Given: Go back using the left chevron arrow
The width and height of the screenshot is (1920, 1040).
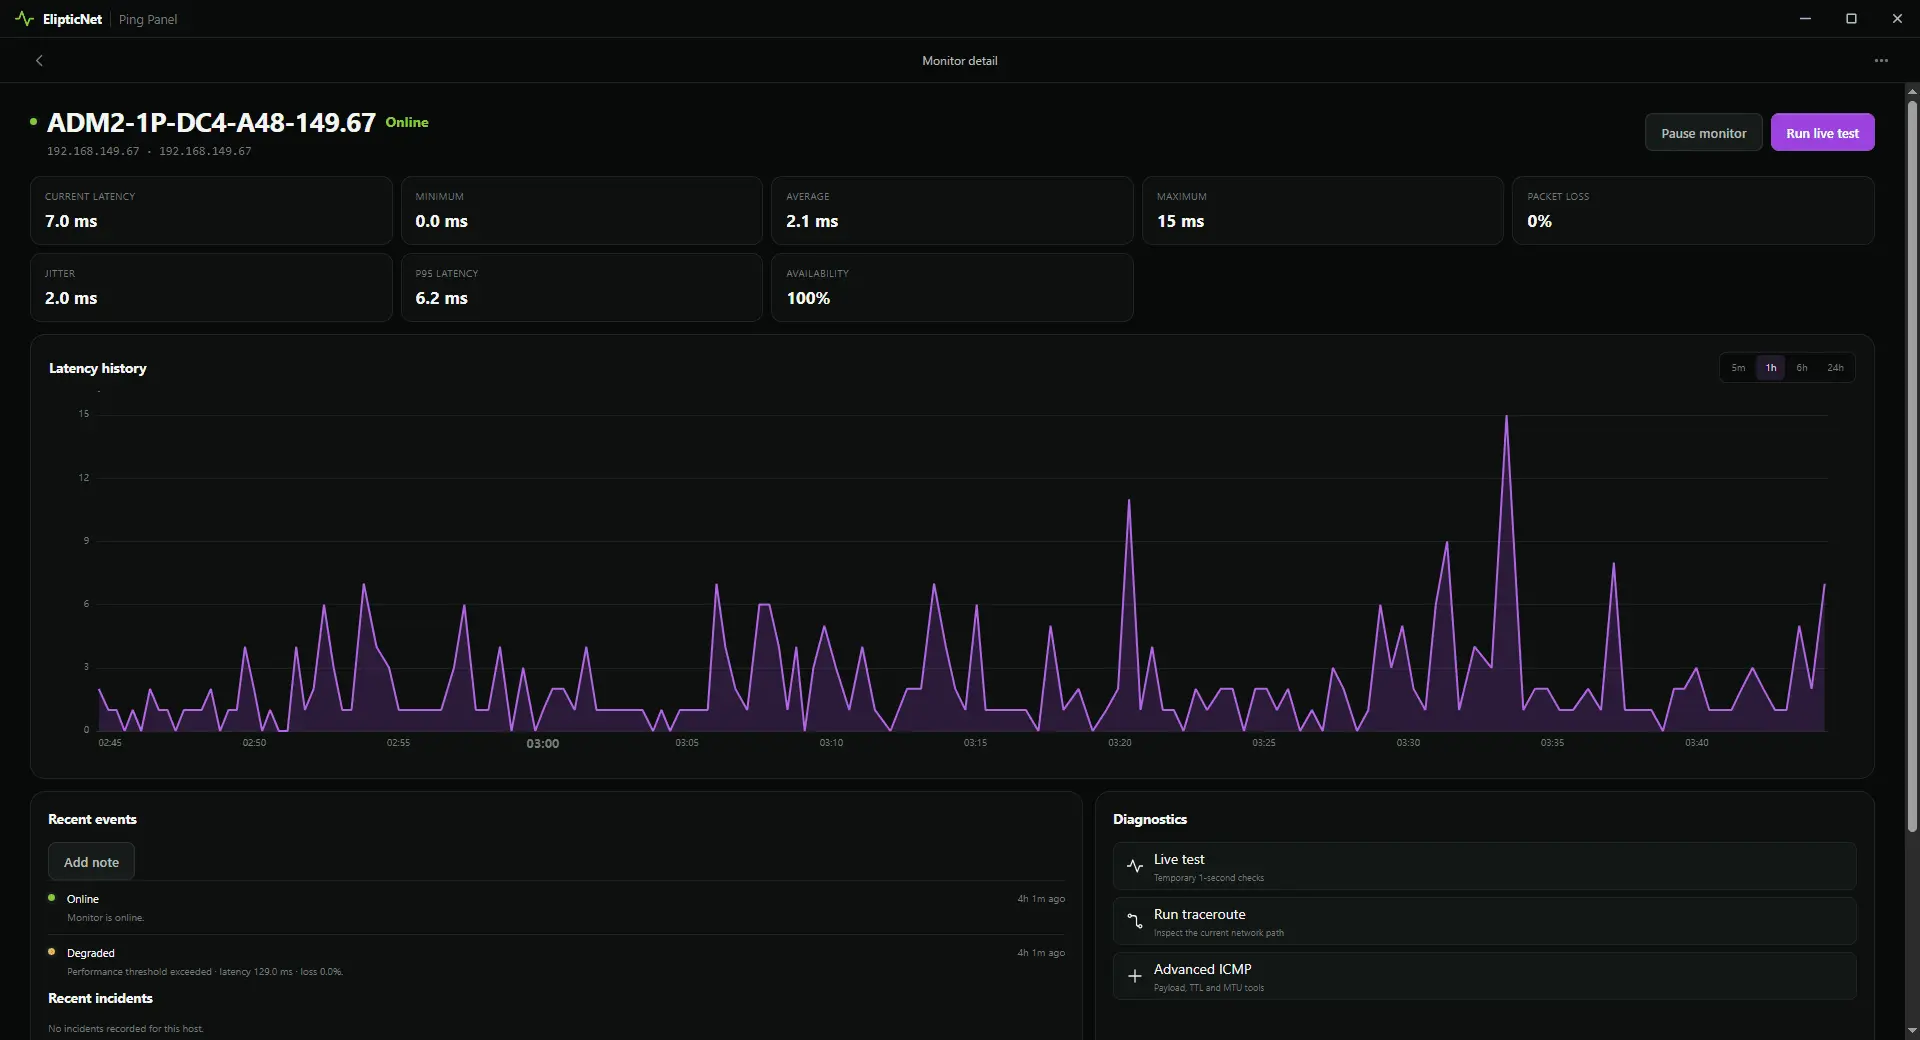Looking at the screenshot, I should pyautogui.click(x=39, y=61).
